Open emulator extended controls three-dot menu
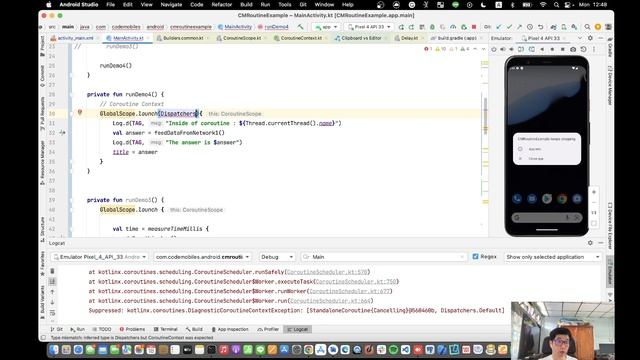This screenshot has height=360, width=640. click(x=594, y=49)
